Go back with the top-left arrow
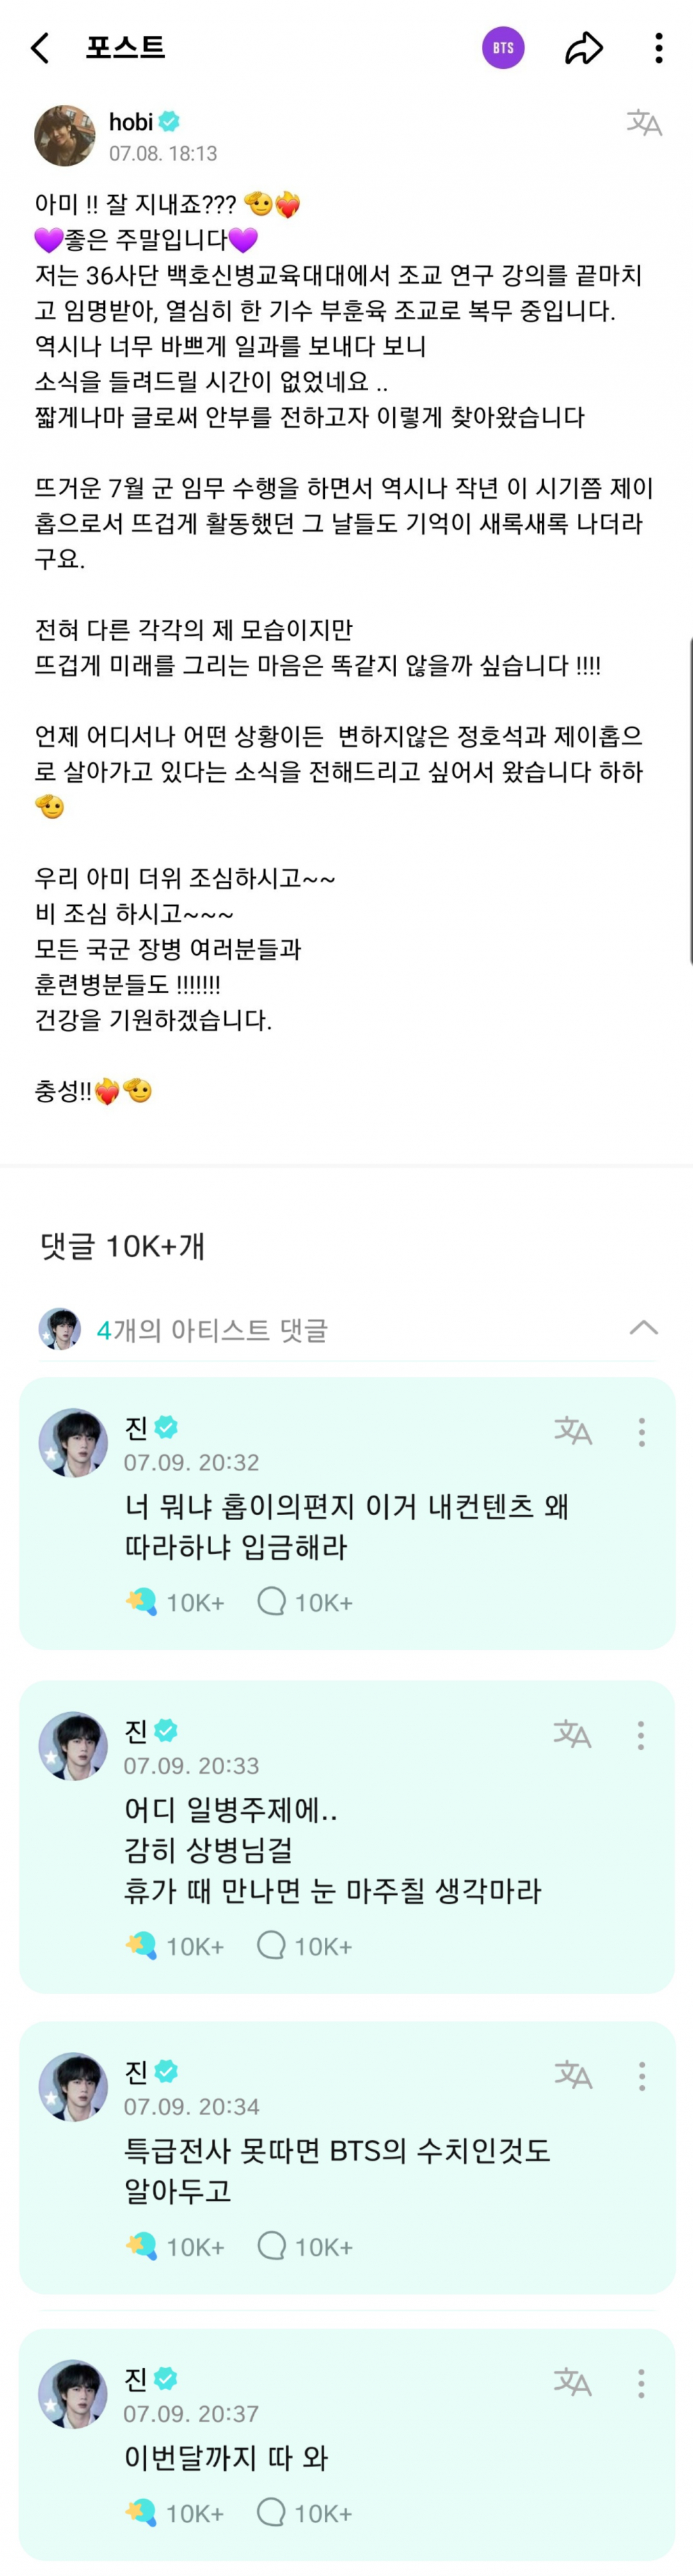 (40, 48)
